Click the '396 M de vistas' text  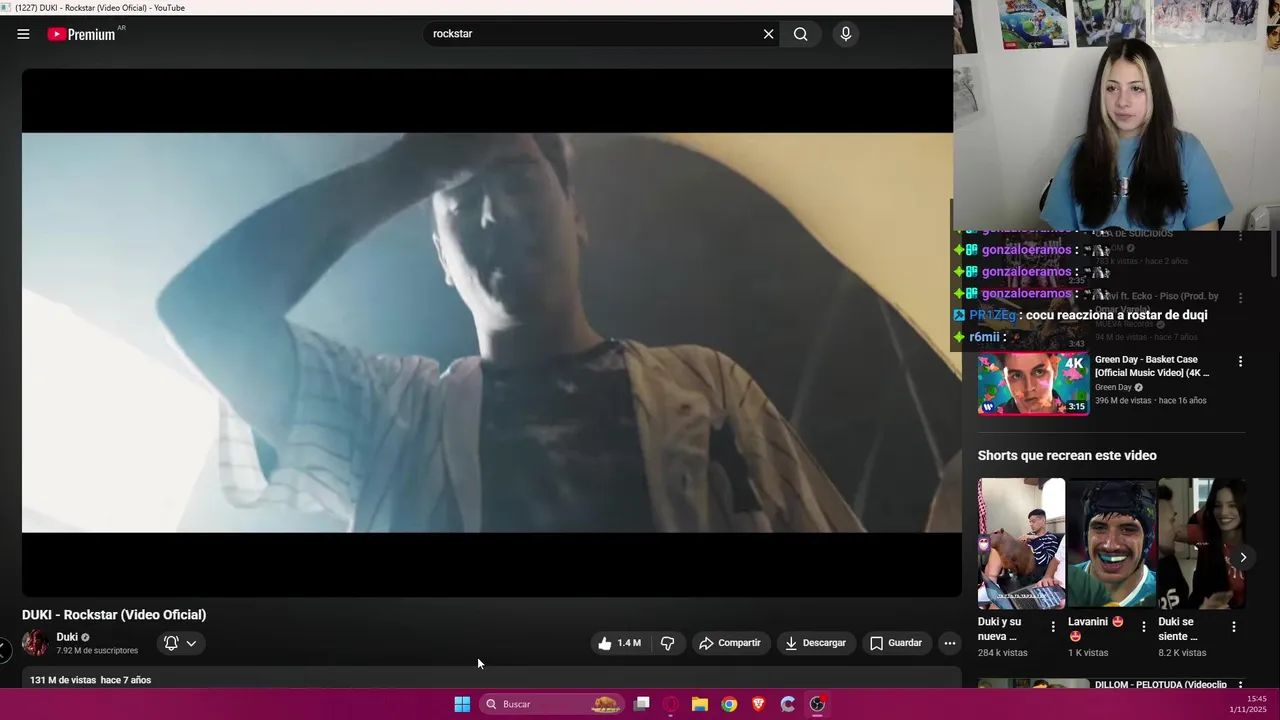tap(1123, 401)
